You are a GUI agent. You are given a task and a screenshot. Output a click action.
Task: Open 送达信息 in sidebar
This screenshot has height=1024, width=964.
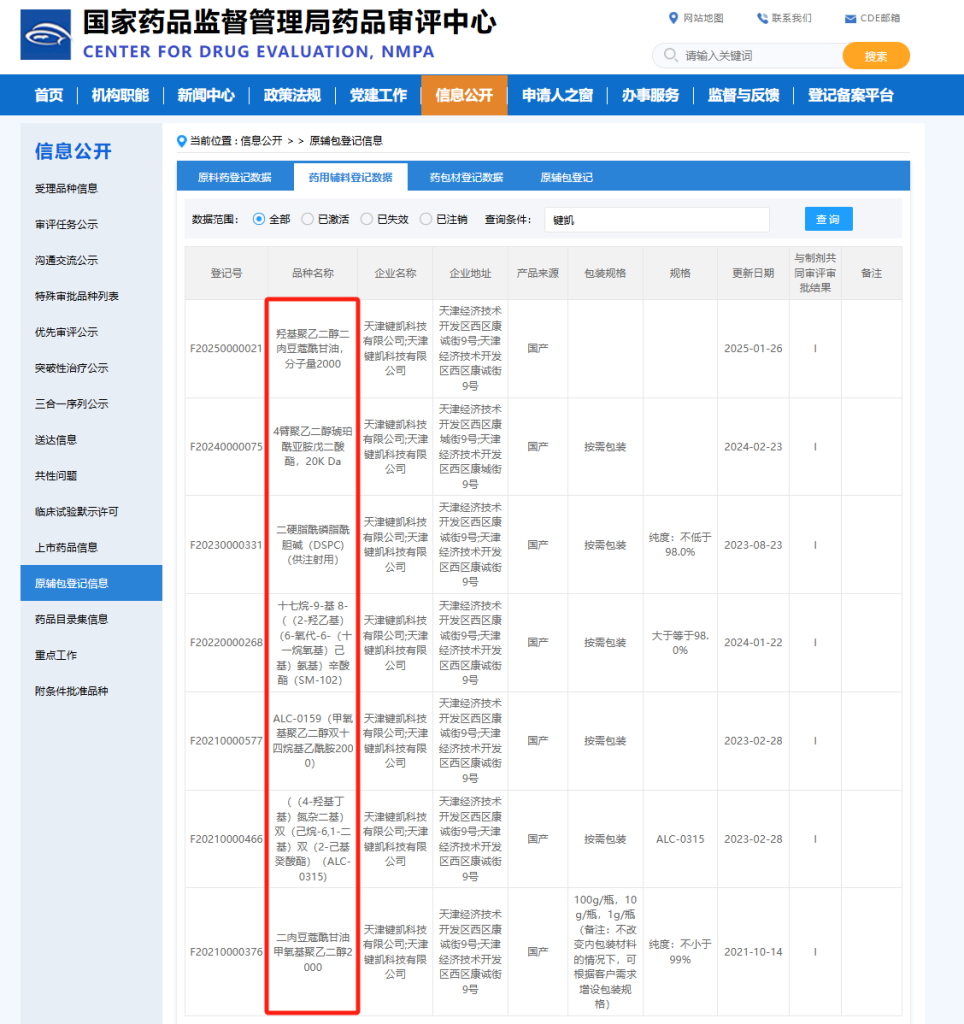(x=56, y=440)
